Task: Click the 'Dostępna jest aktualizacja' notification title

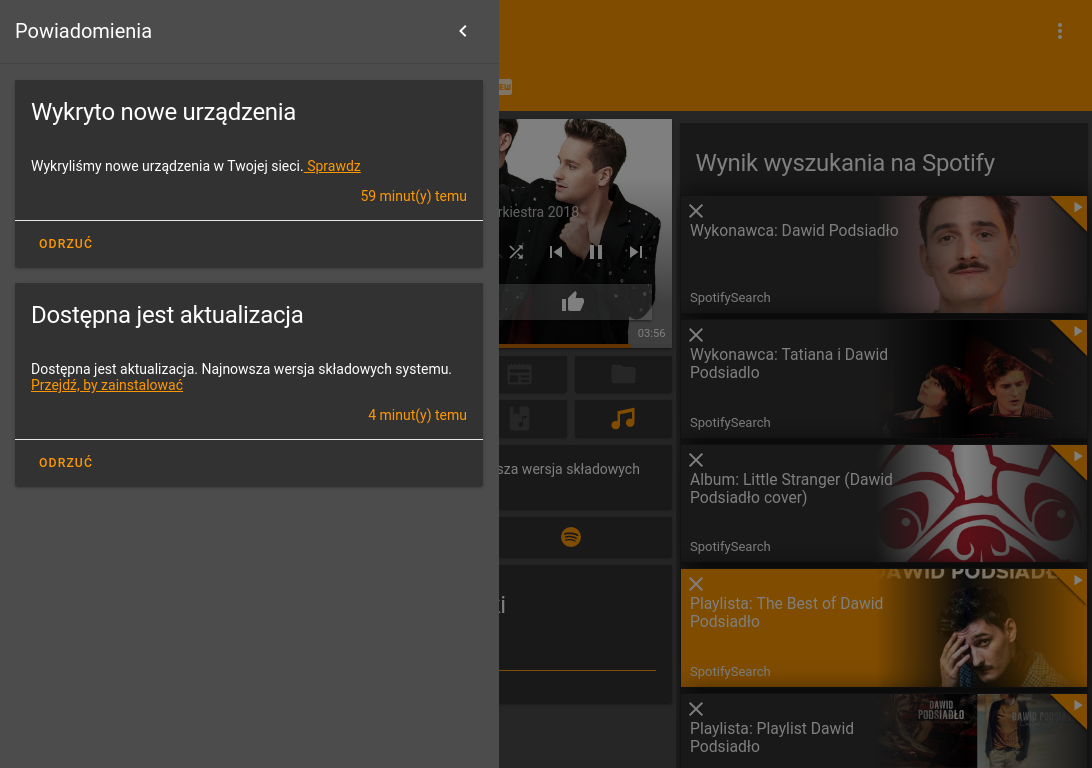Action: [x=167, y=315]
